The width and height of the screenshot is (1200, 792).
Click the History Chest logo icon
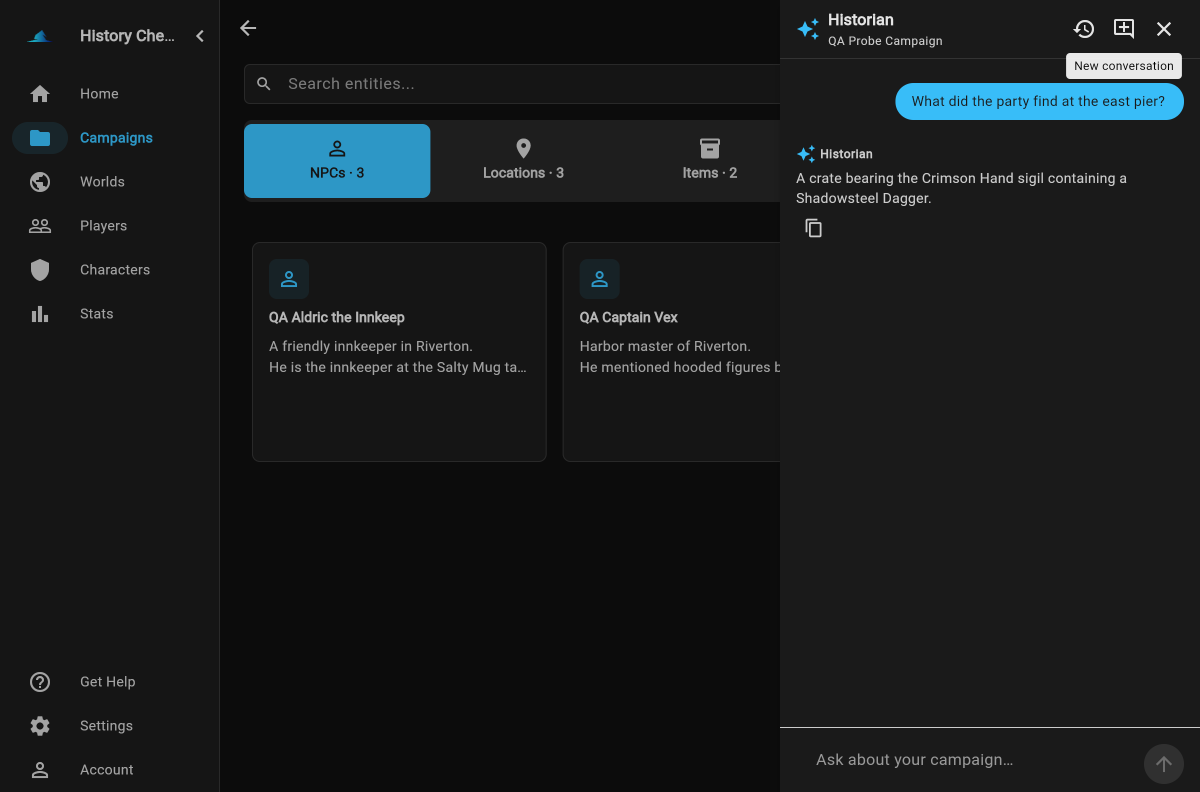click(39, 36)
